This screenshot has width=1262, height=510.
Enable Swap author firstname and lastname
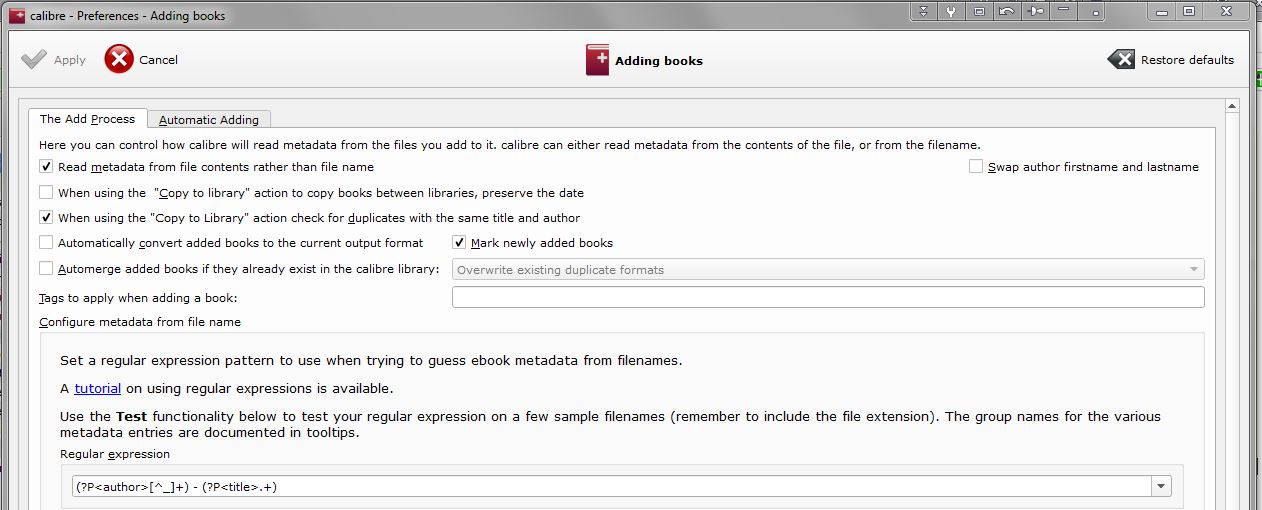(x=976, y=167)
